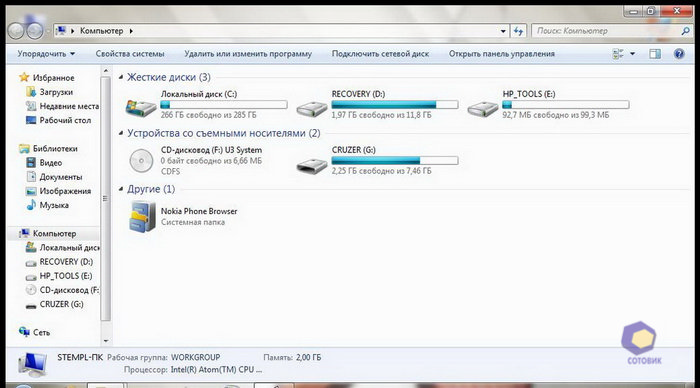Open CD-дисковод (F: in the sidebar tree

click(69, 290)
